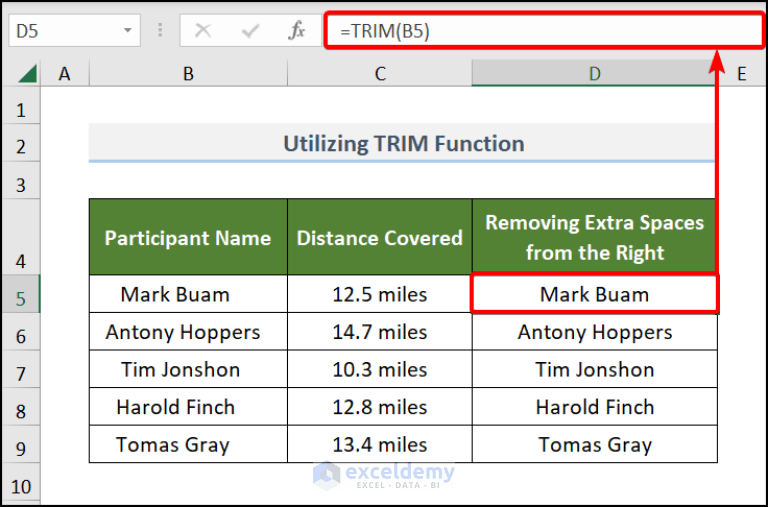Screen dimensions: 768x507
Task: Click the Enter checkmark icon in formula bar
Action: pos(250,31)
